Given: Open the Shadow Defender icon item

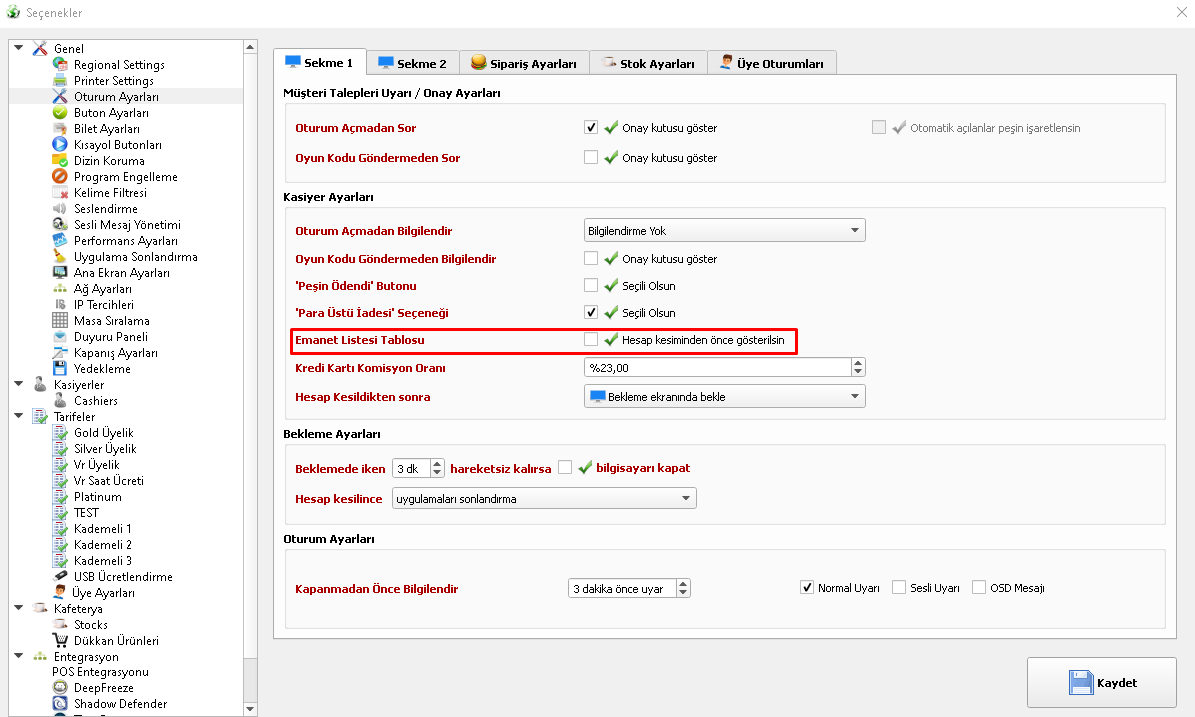Looking at the screenshot, I should (x=60, y=704).
